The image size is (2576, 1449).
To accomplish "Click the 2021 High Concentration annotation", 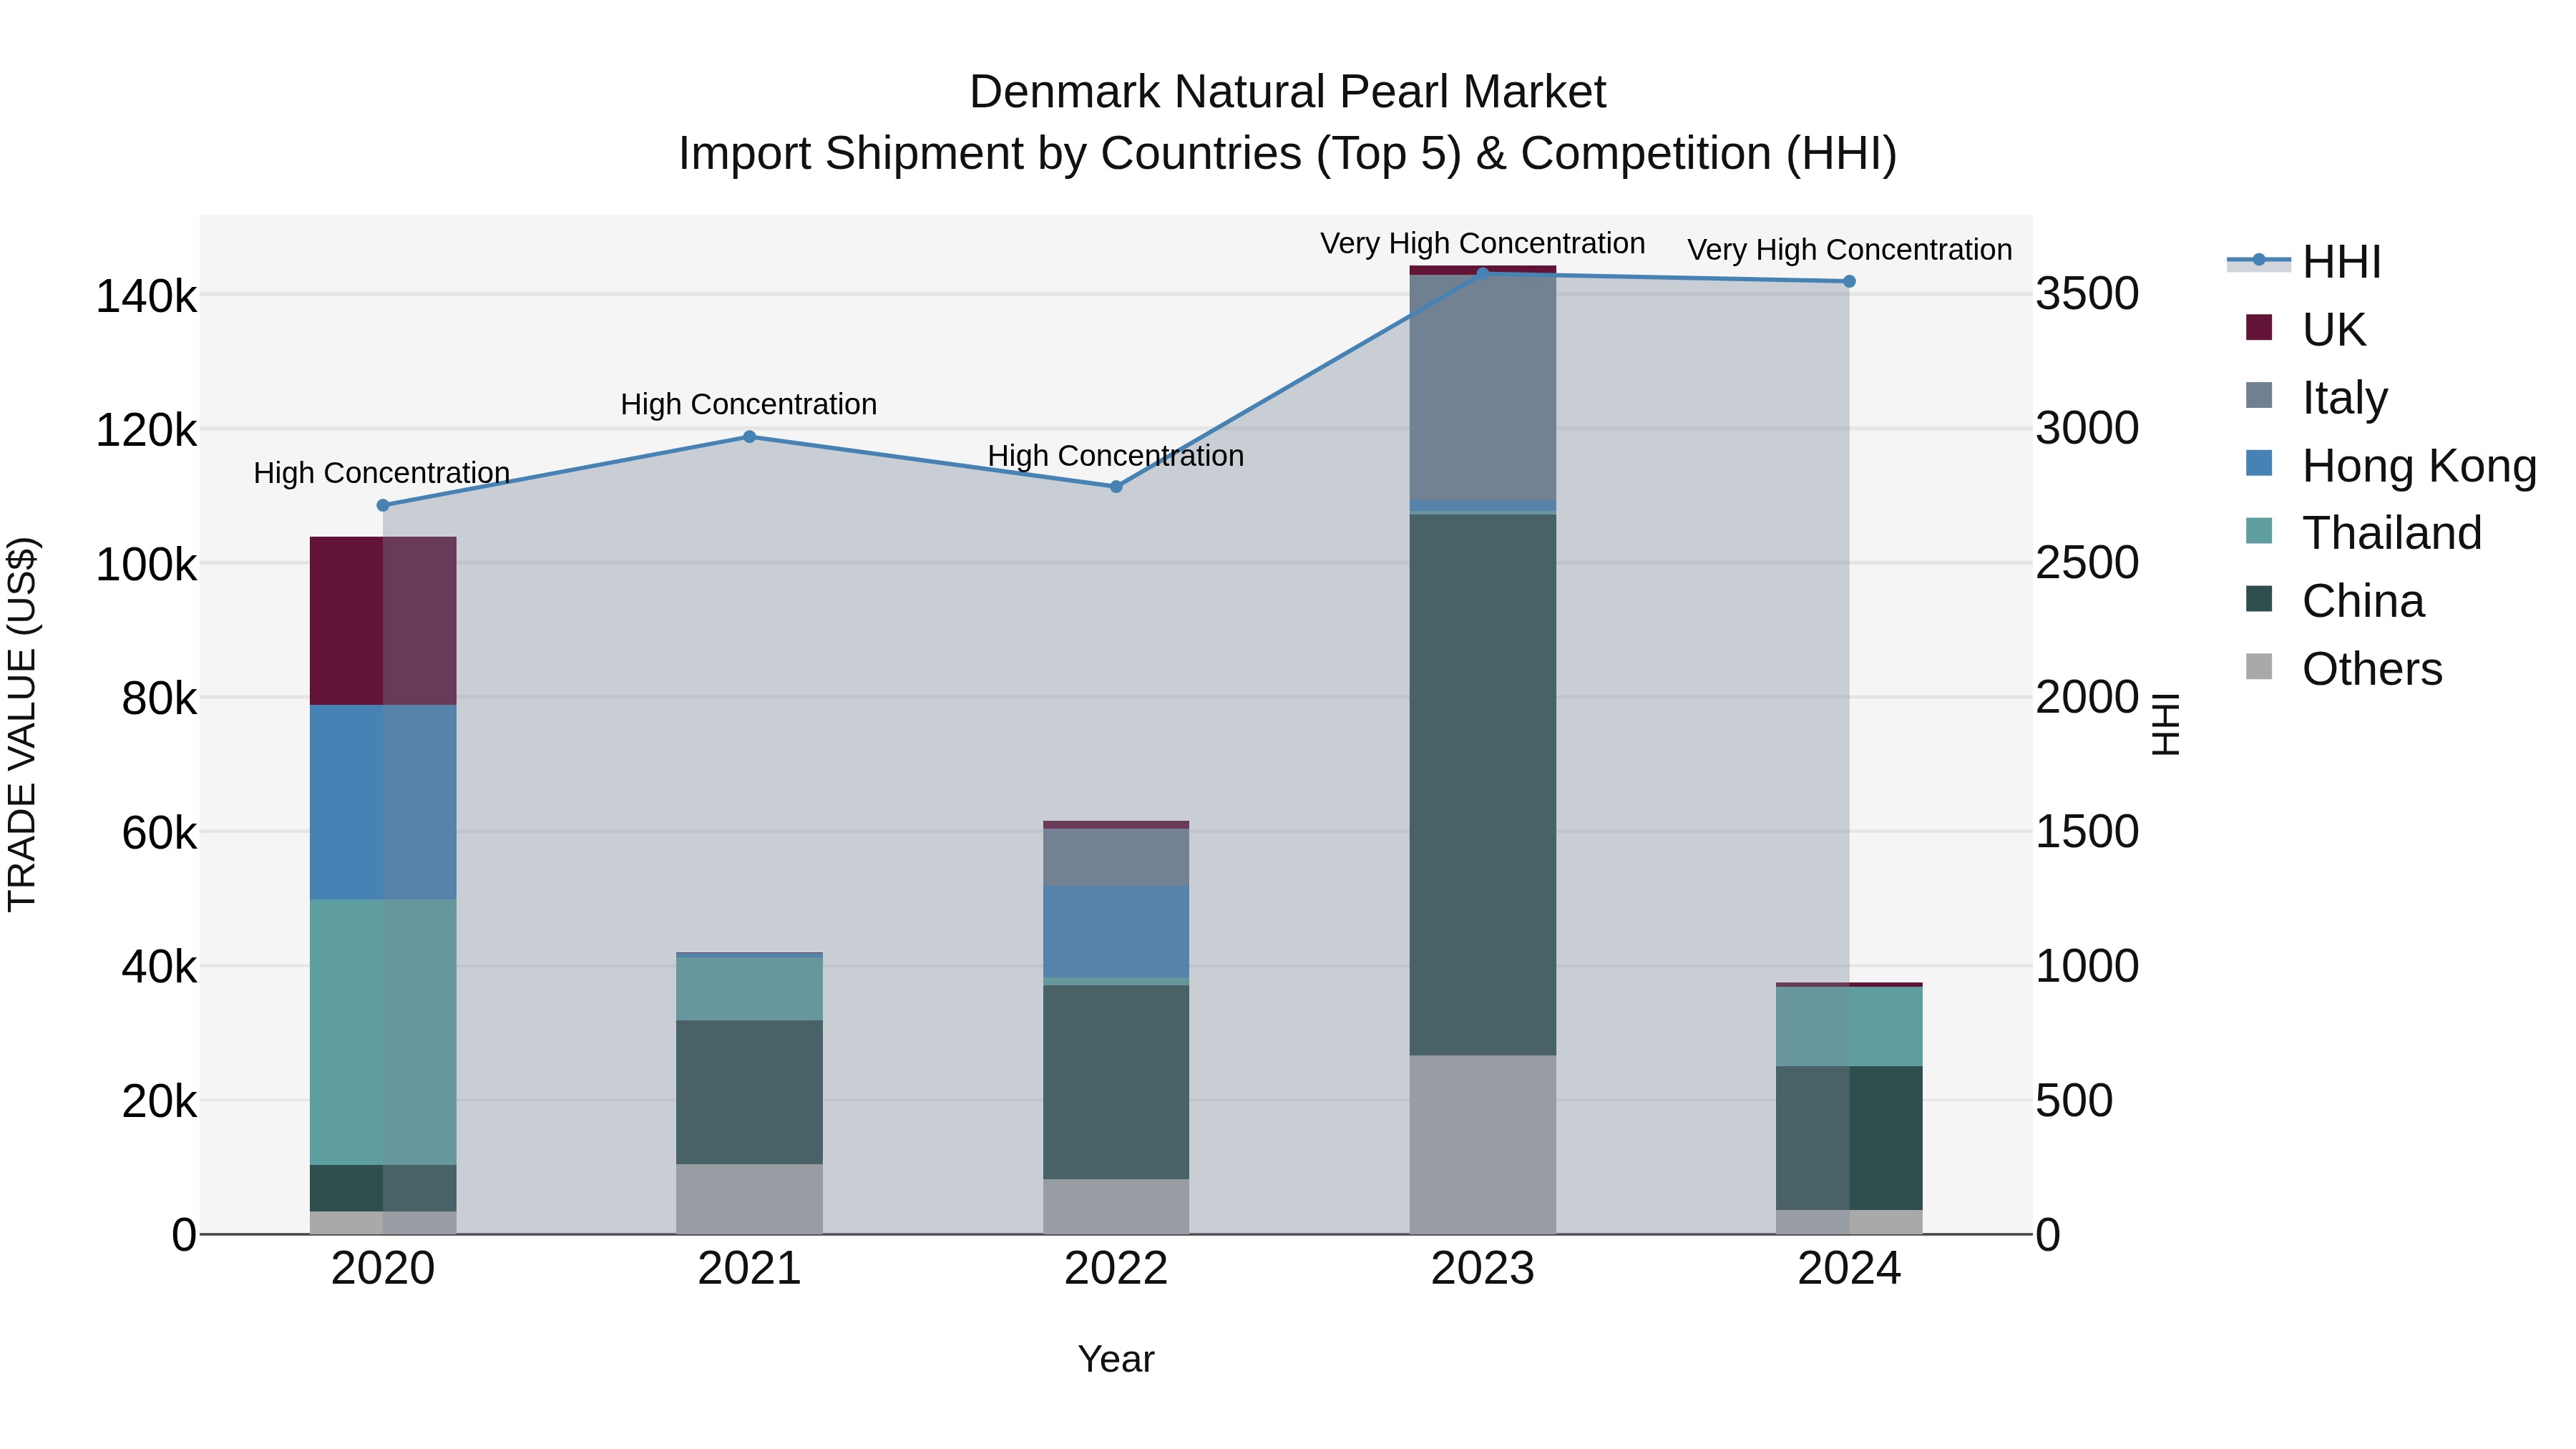I will click(x=749, y=404).
